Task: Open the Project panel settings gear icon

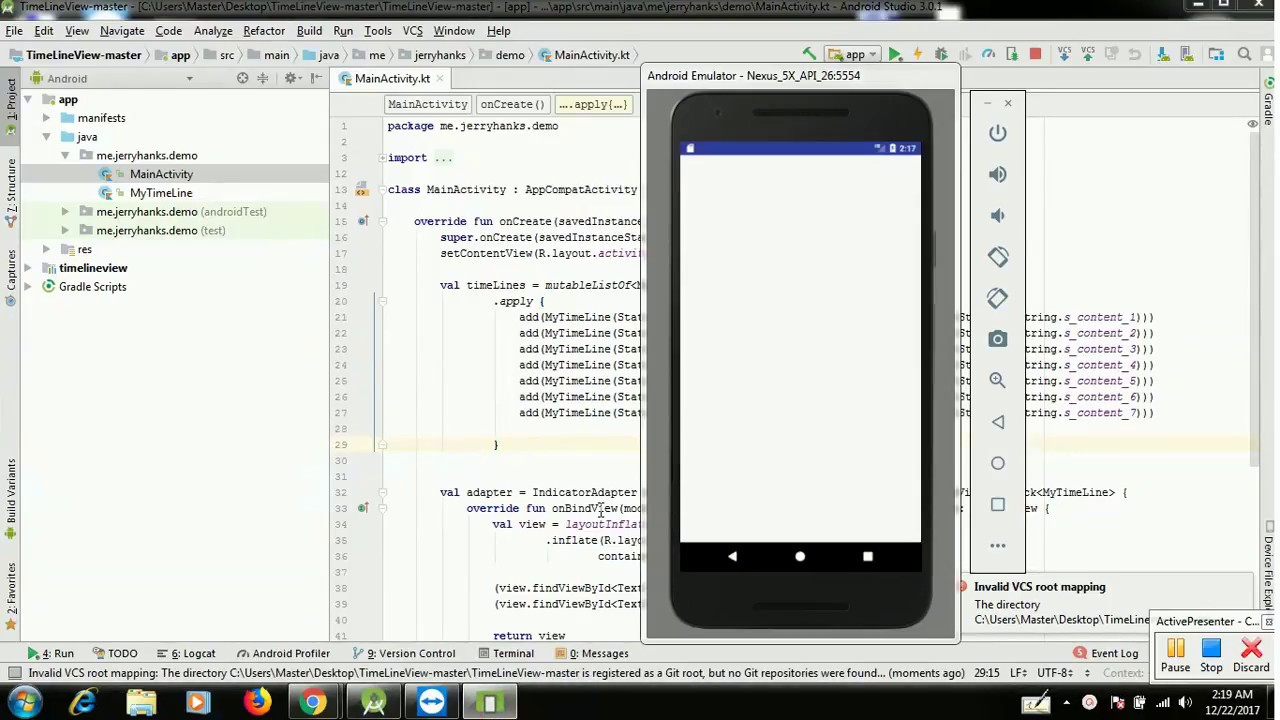Action: click(291, 78)
